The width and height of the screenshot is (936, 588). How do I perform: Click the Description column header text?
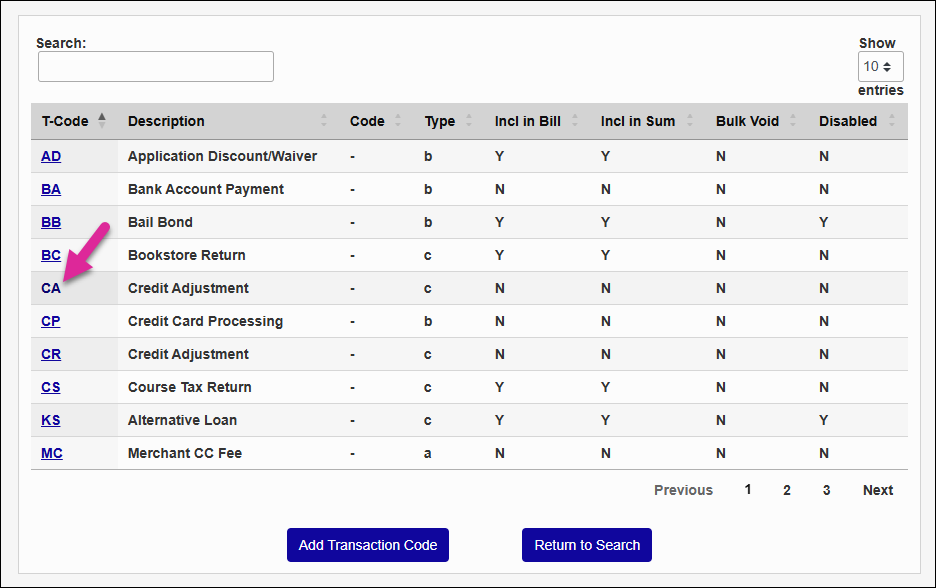(166, 121)
